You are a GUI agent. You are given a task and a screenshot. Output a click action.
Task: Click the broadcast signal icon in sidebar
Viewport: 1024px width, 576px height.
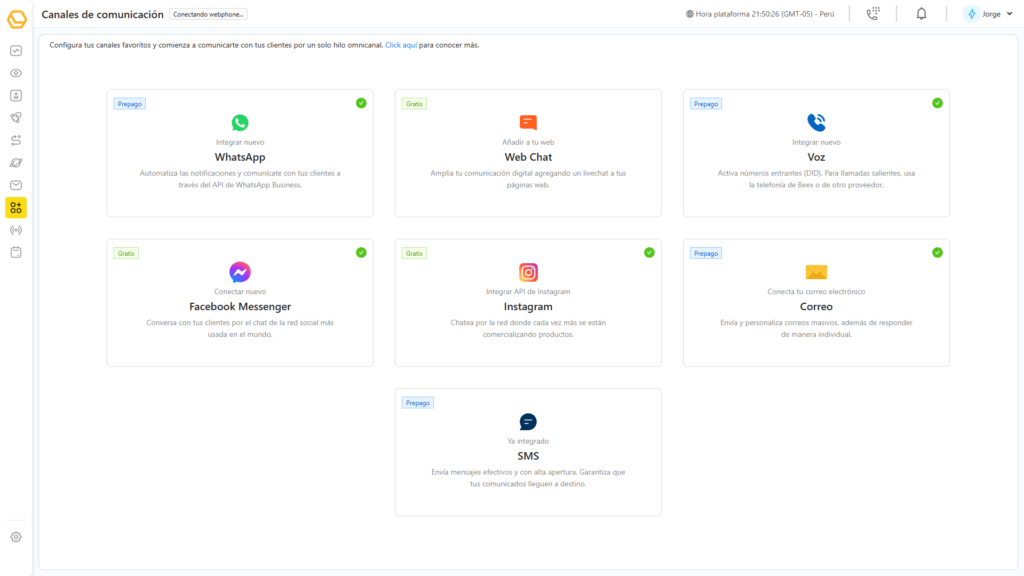coord(16,230)
